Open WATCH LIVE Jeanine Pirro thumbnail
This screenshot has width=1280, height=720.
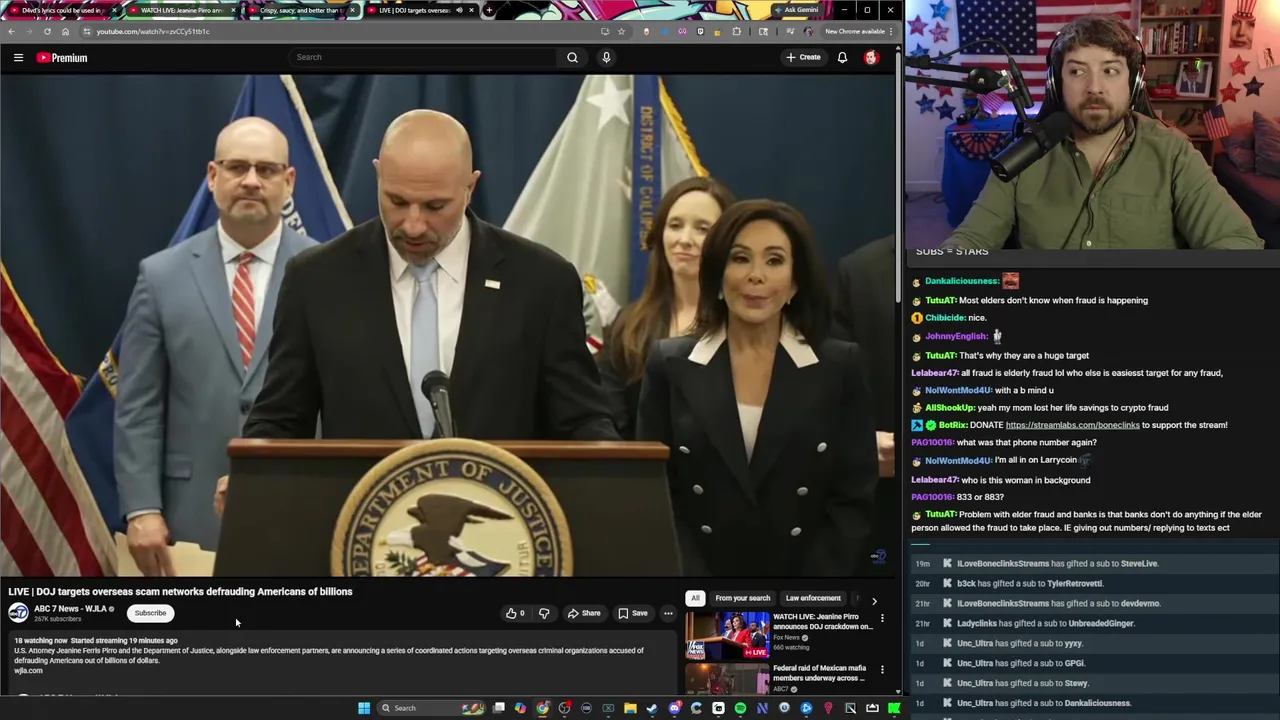[727, 636]
